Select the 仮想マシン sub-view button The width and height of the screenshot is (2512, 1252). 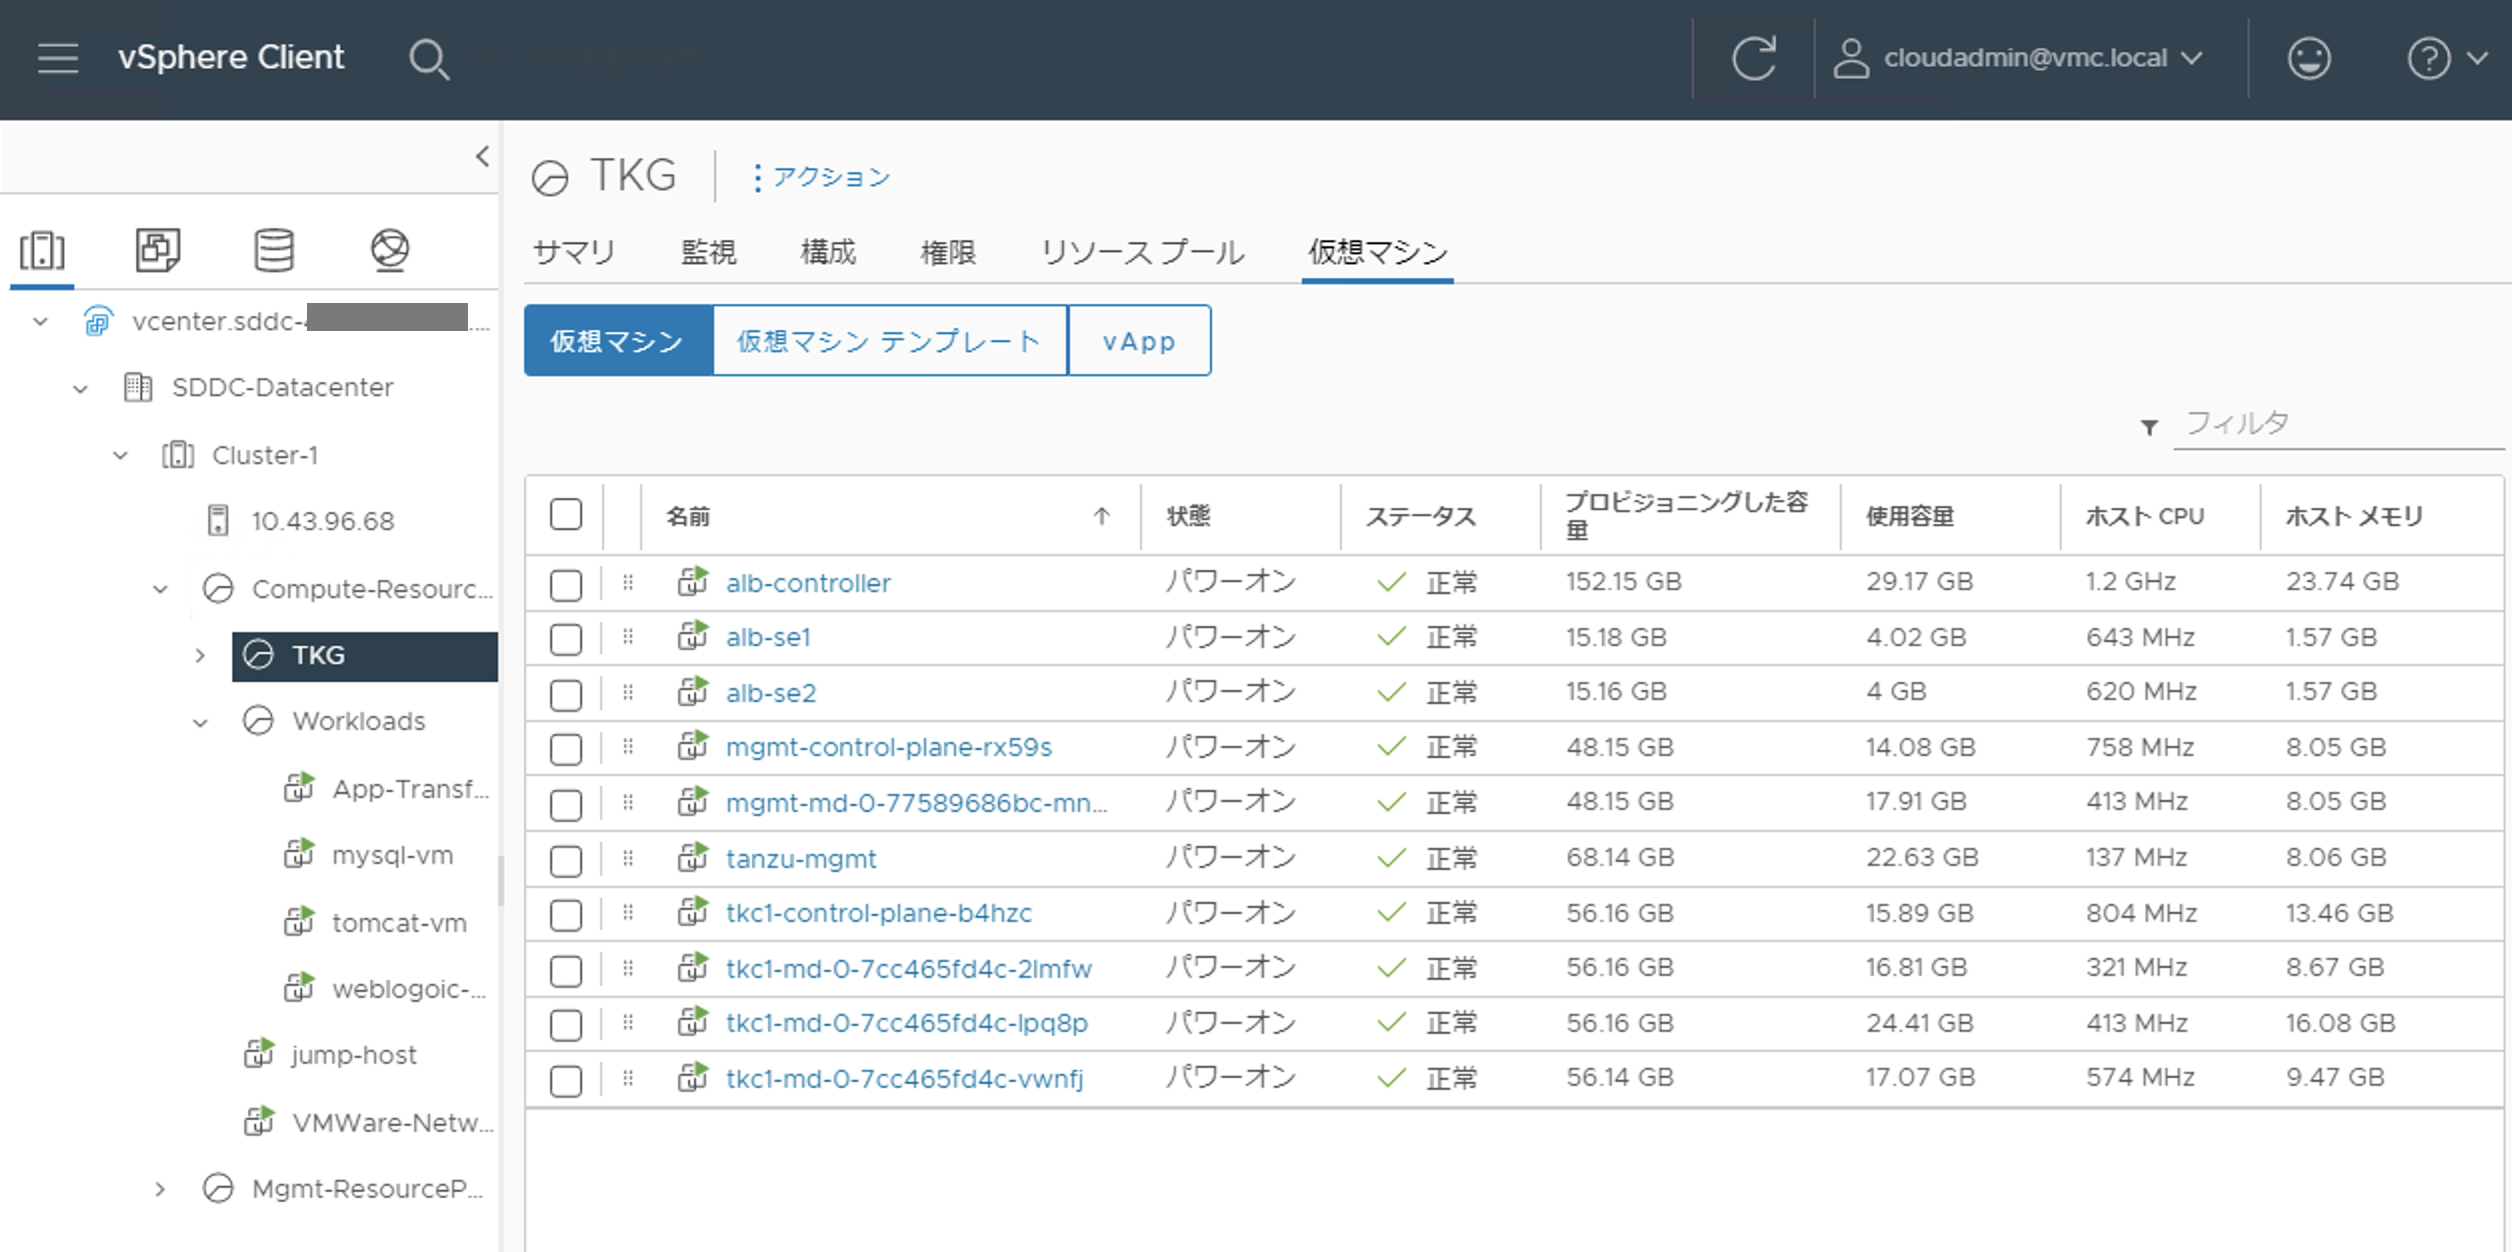618,341
